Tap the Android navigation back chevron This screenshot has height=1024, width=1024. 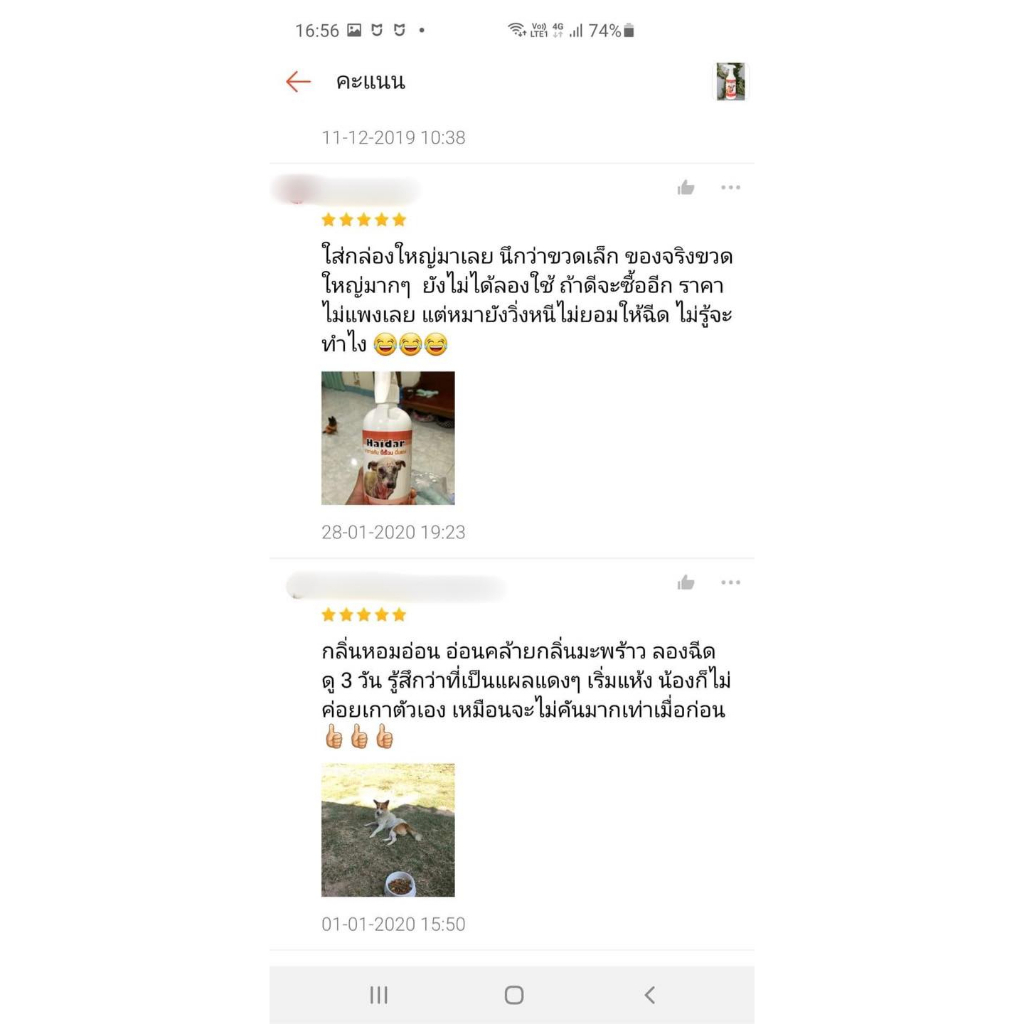point(650,995)
